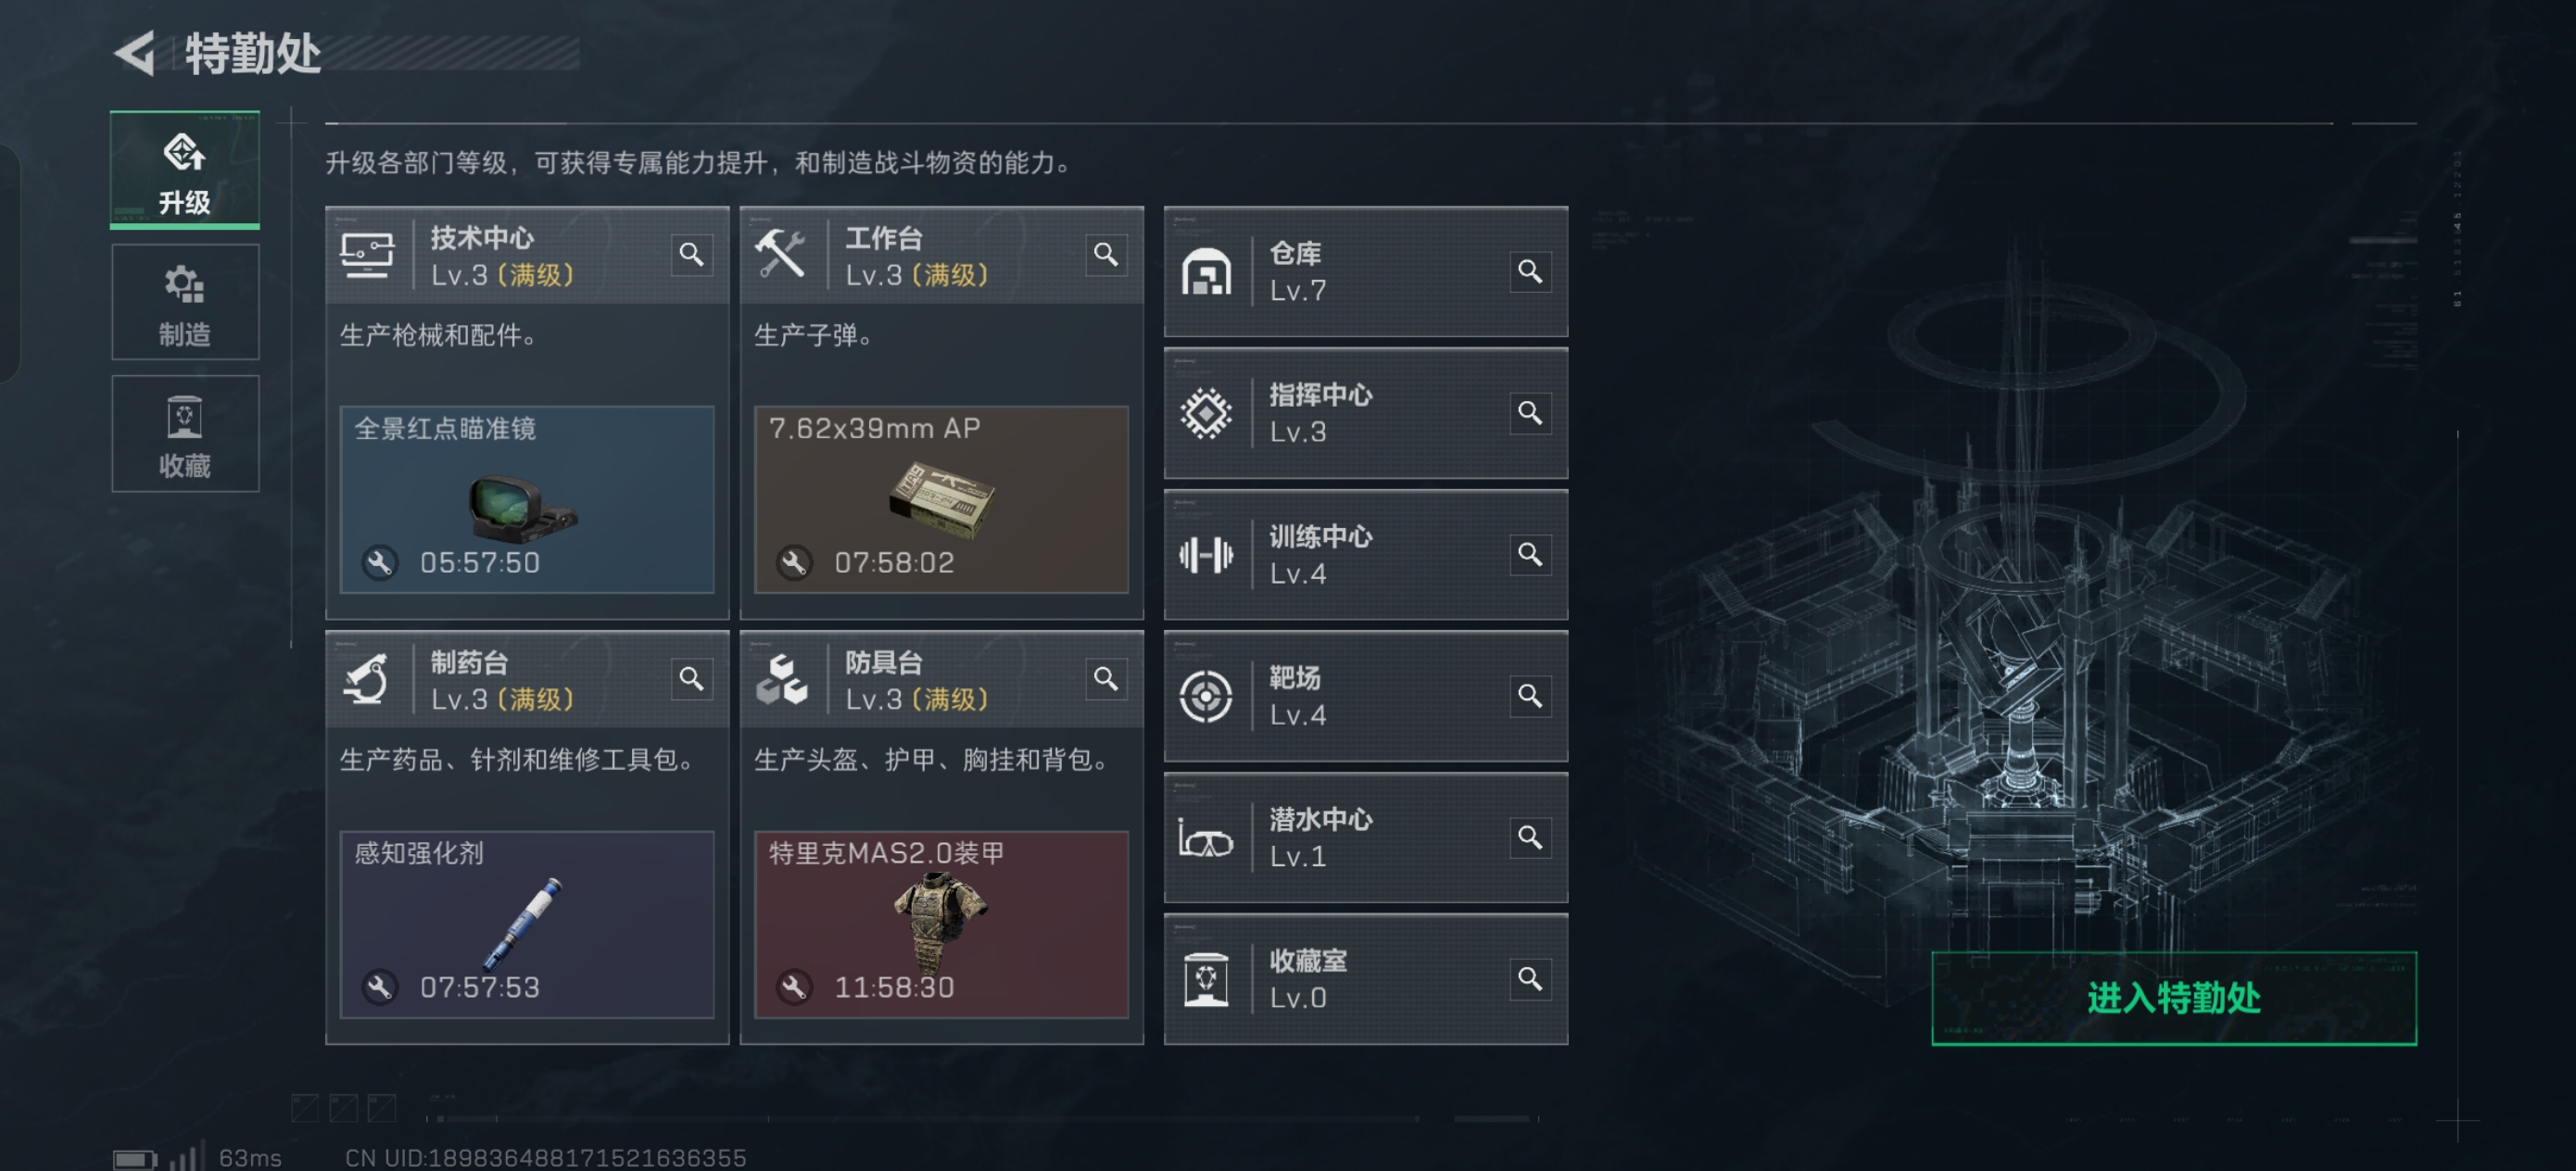Viewport: 2576px width, 1171px height.
Task: Open the 全景红点瞄准镜 production card
Action: [527, 499]
